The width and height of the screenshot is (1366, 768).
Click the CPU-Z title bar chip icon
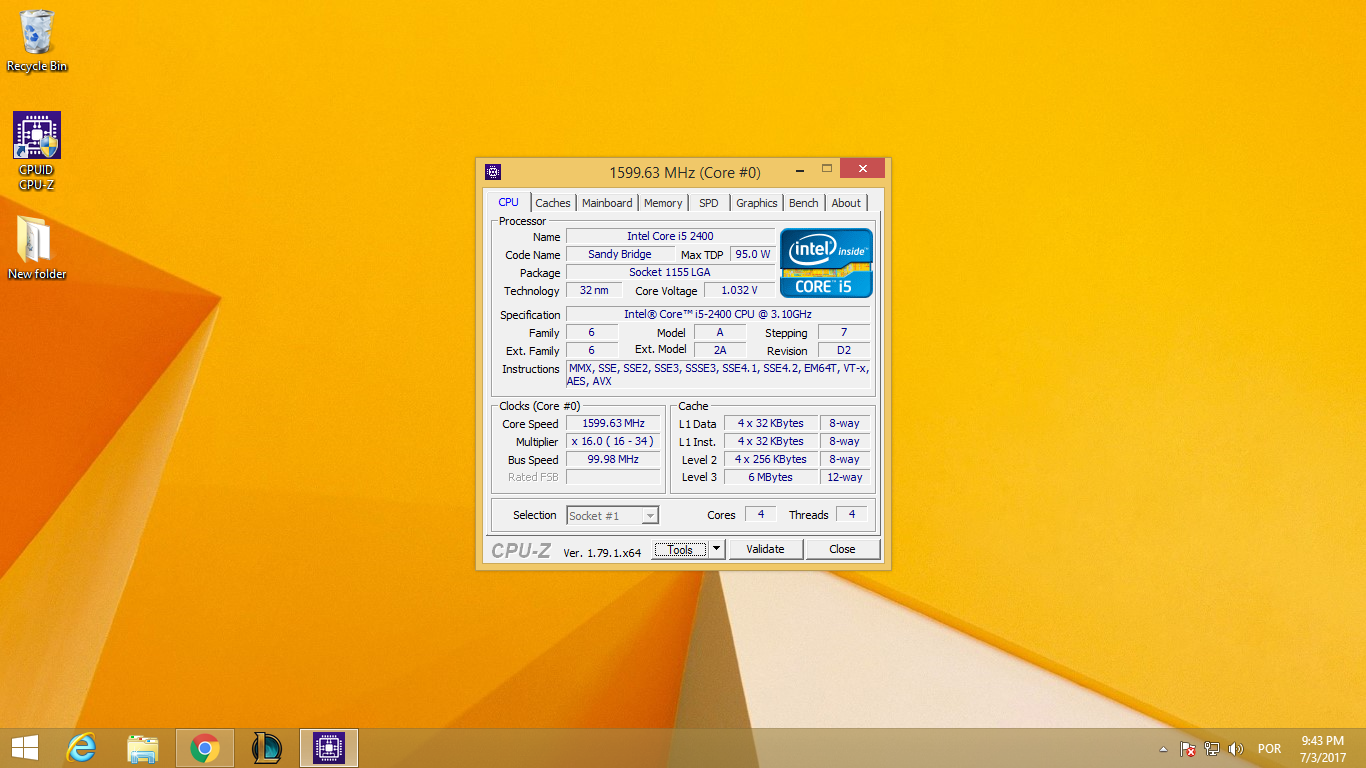492,172
